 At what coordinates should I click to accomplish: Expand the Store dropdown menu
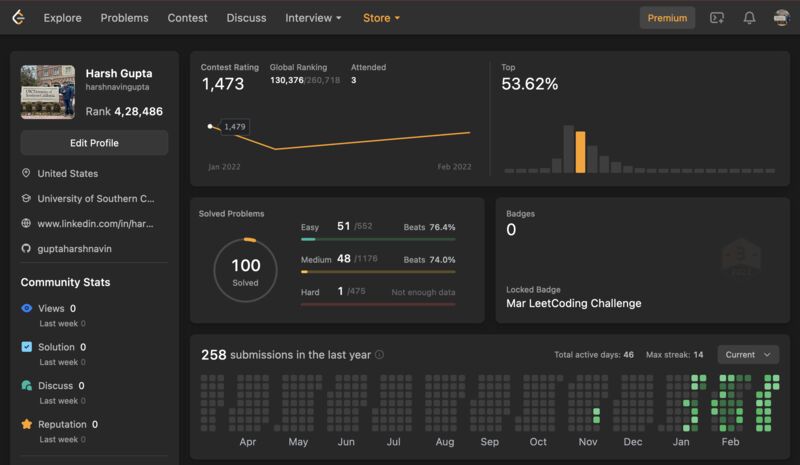point(381,18)
